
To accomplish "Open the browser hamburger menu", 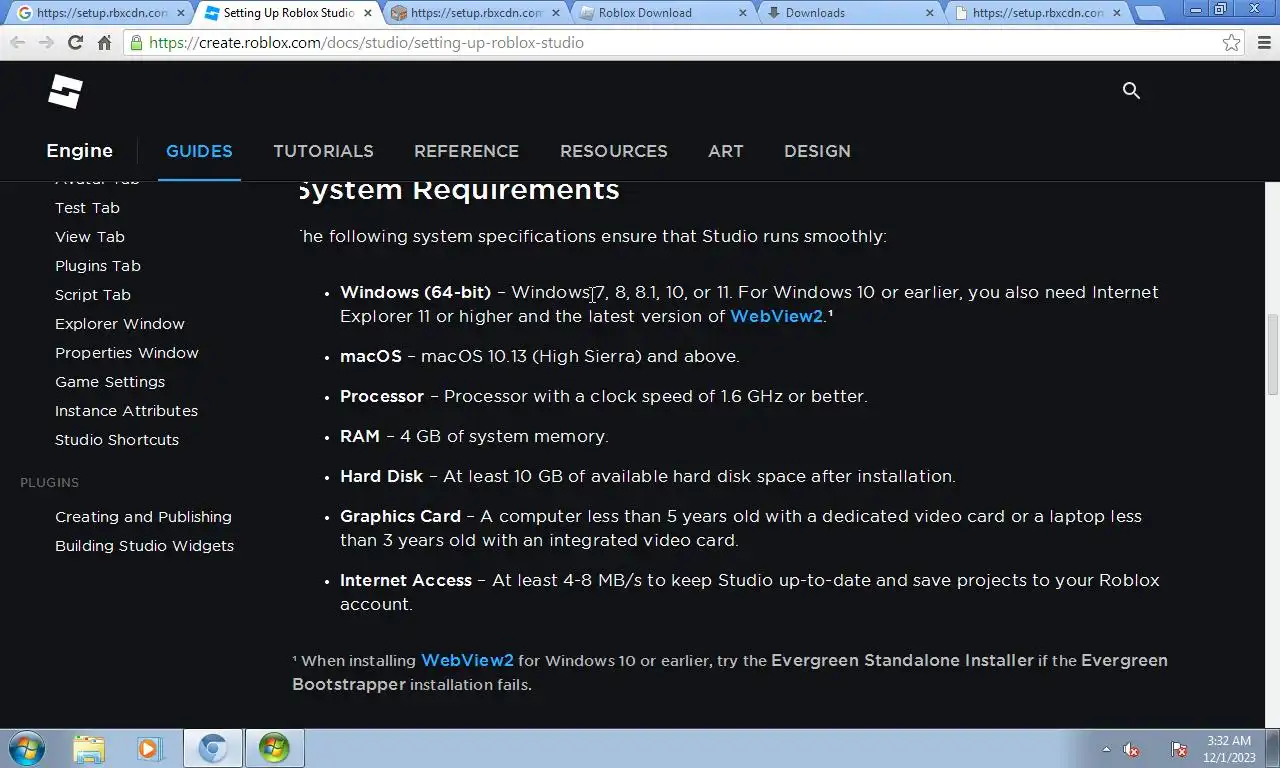I will [1262, 43].
